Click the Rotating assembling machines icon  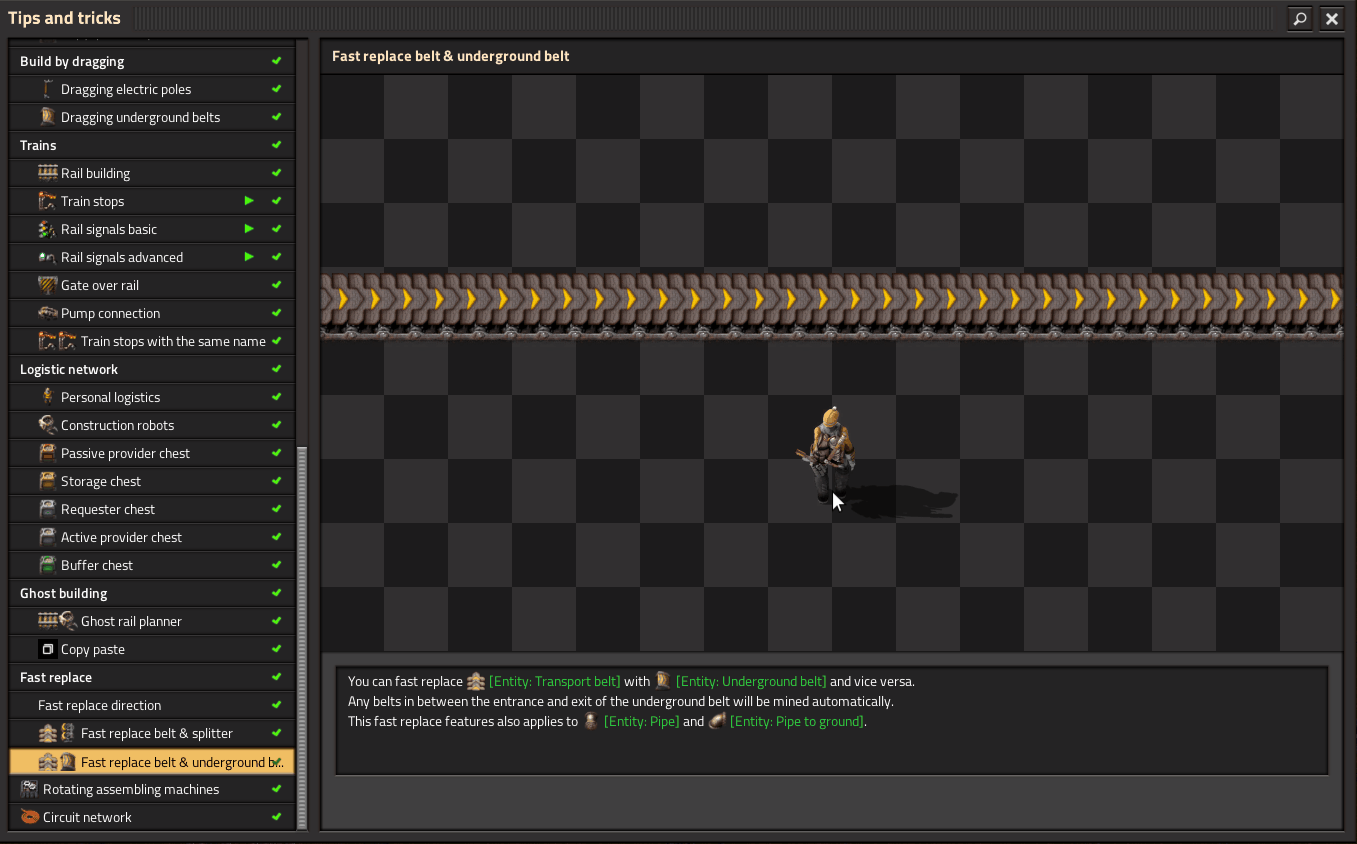coord(30,789)
